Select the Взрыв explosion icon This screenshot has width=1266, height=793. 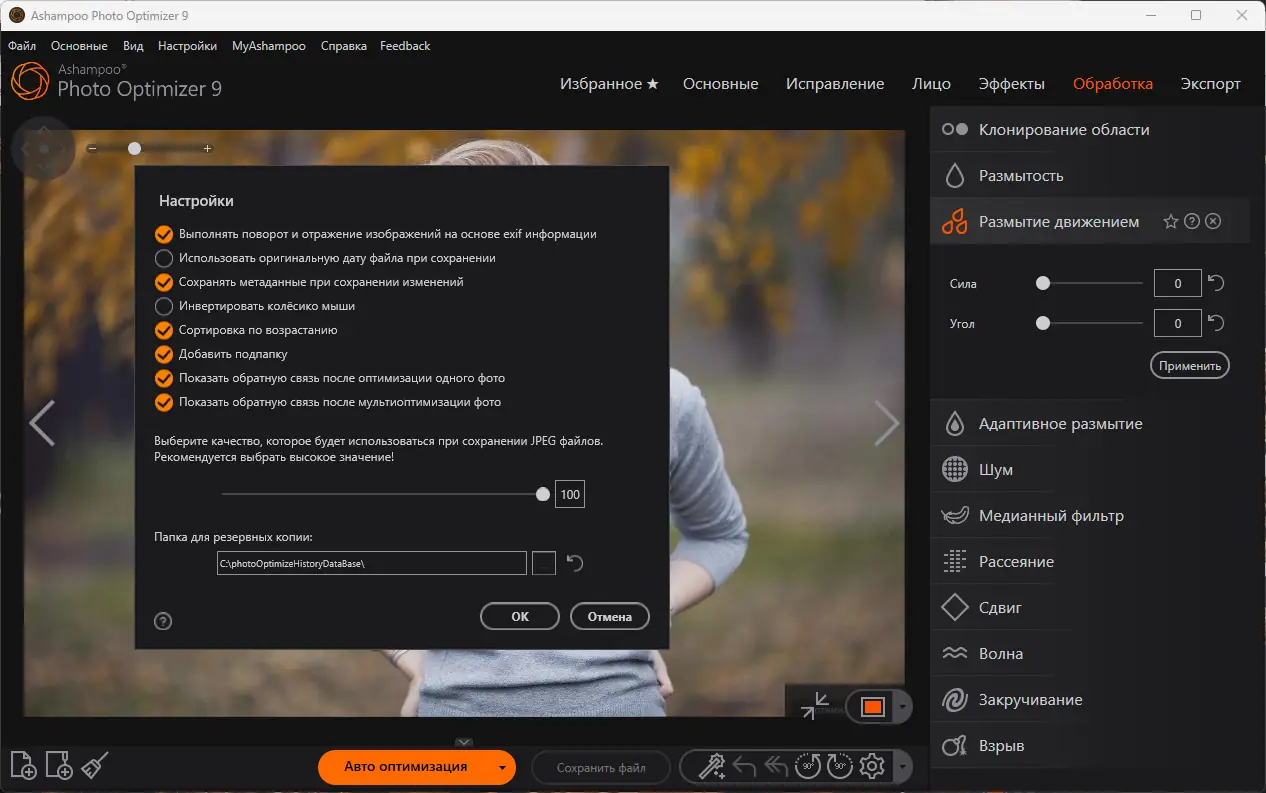click(x=955, y=746)
